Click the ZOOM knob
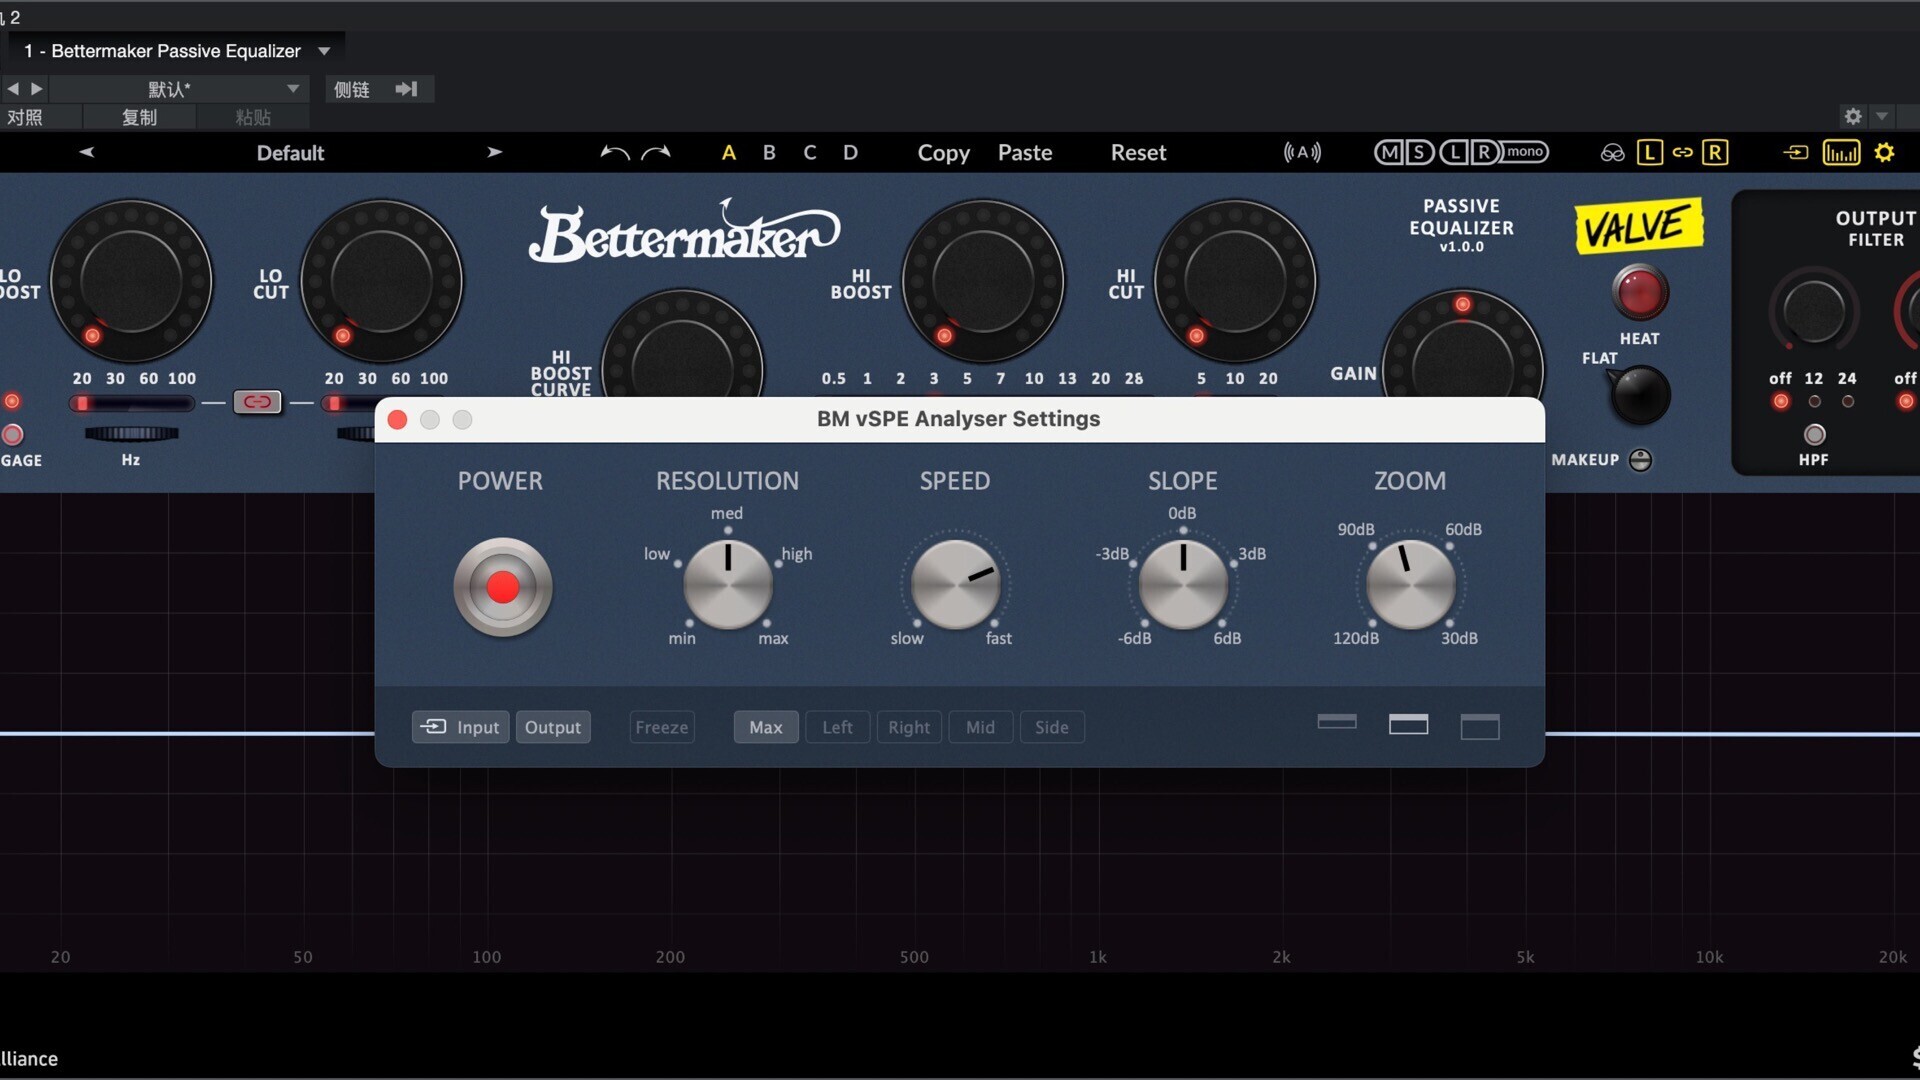This screenshot has height=1080, width=1920. [x=1410, y=584]
